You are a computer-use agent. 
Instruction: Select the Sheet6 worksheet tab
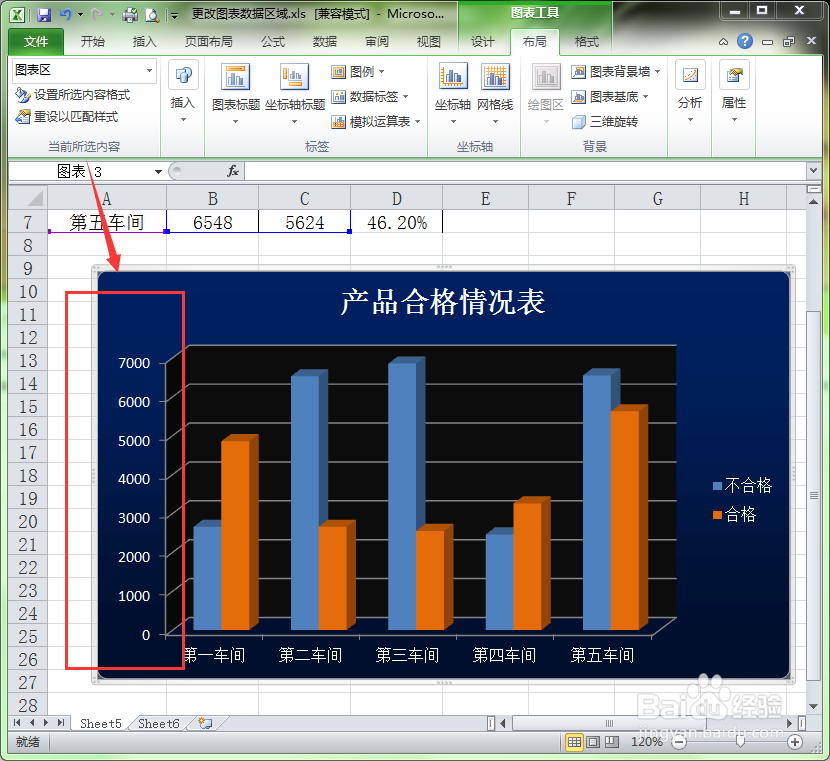click(159, 723)
